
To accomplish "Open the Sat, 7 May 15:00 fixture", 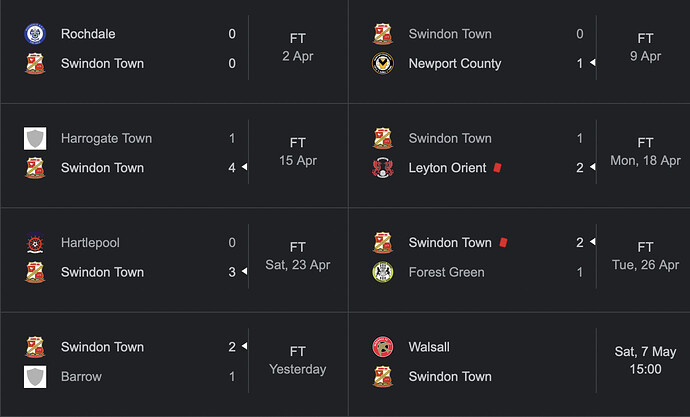I will [519, 364].
